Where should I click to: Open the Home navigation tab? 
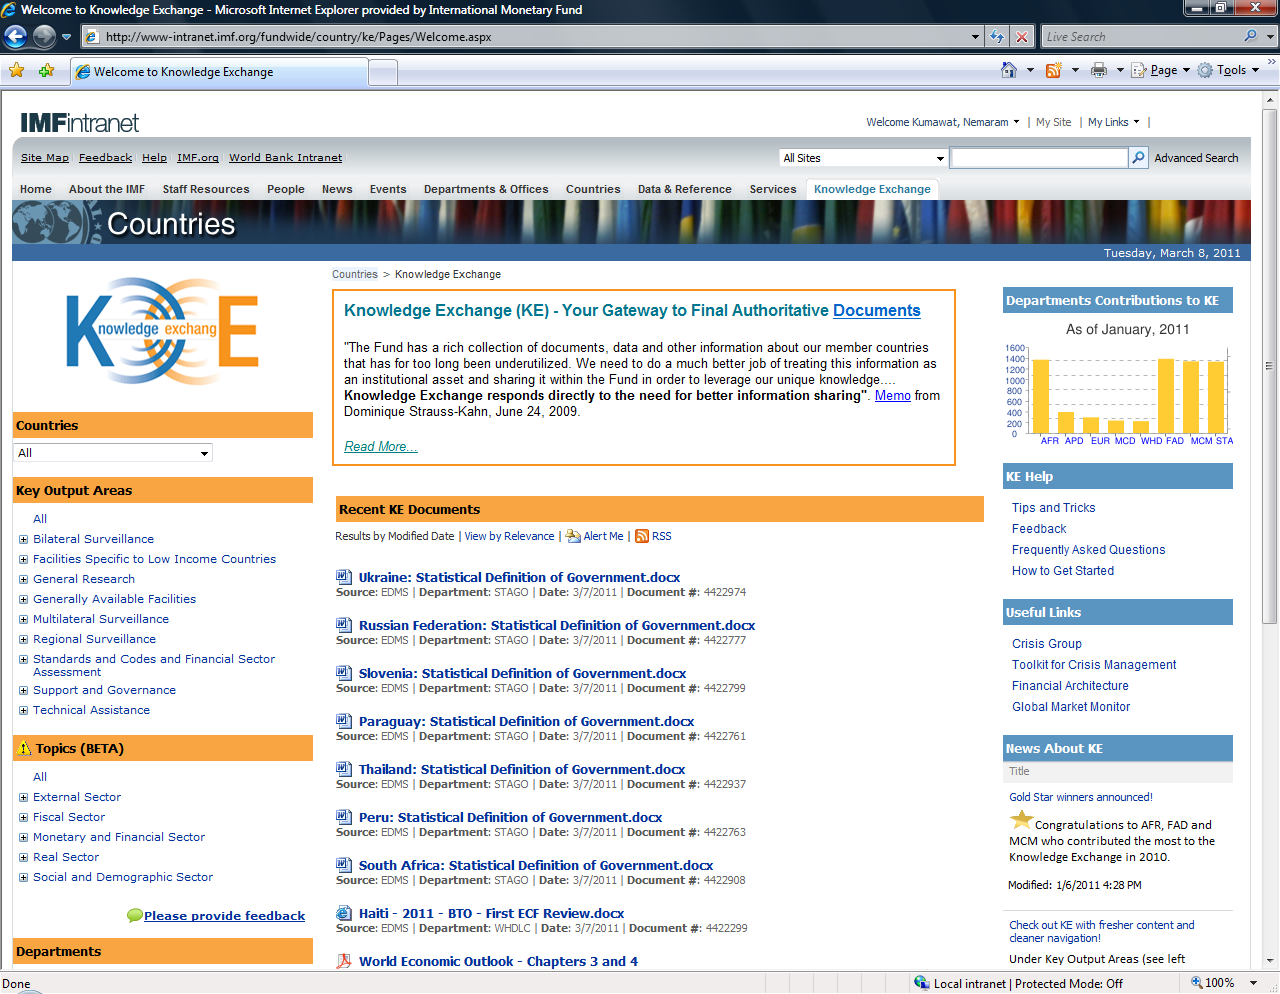pos(36,189)
